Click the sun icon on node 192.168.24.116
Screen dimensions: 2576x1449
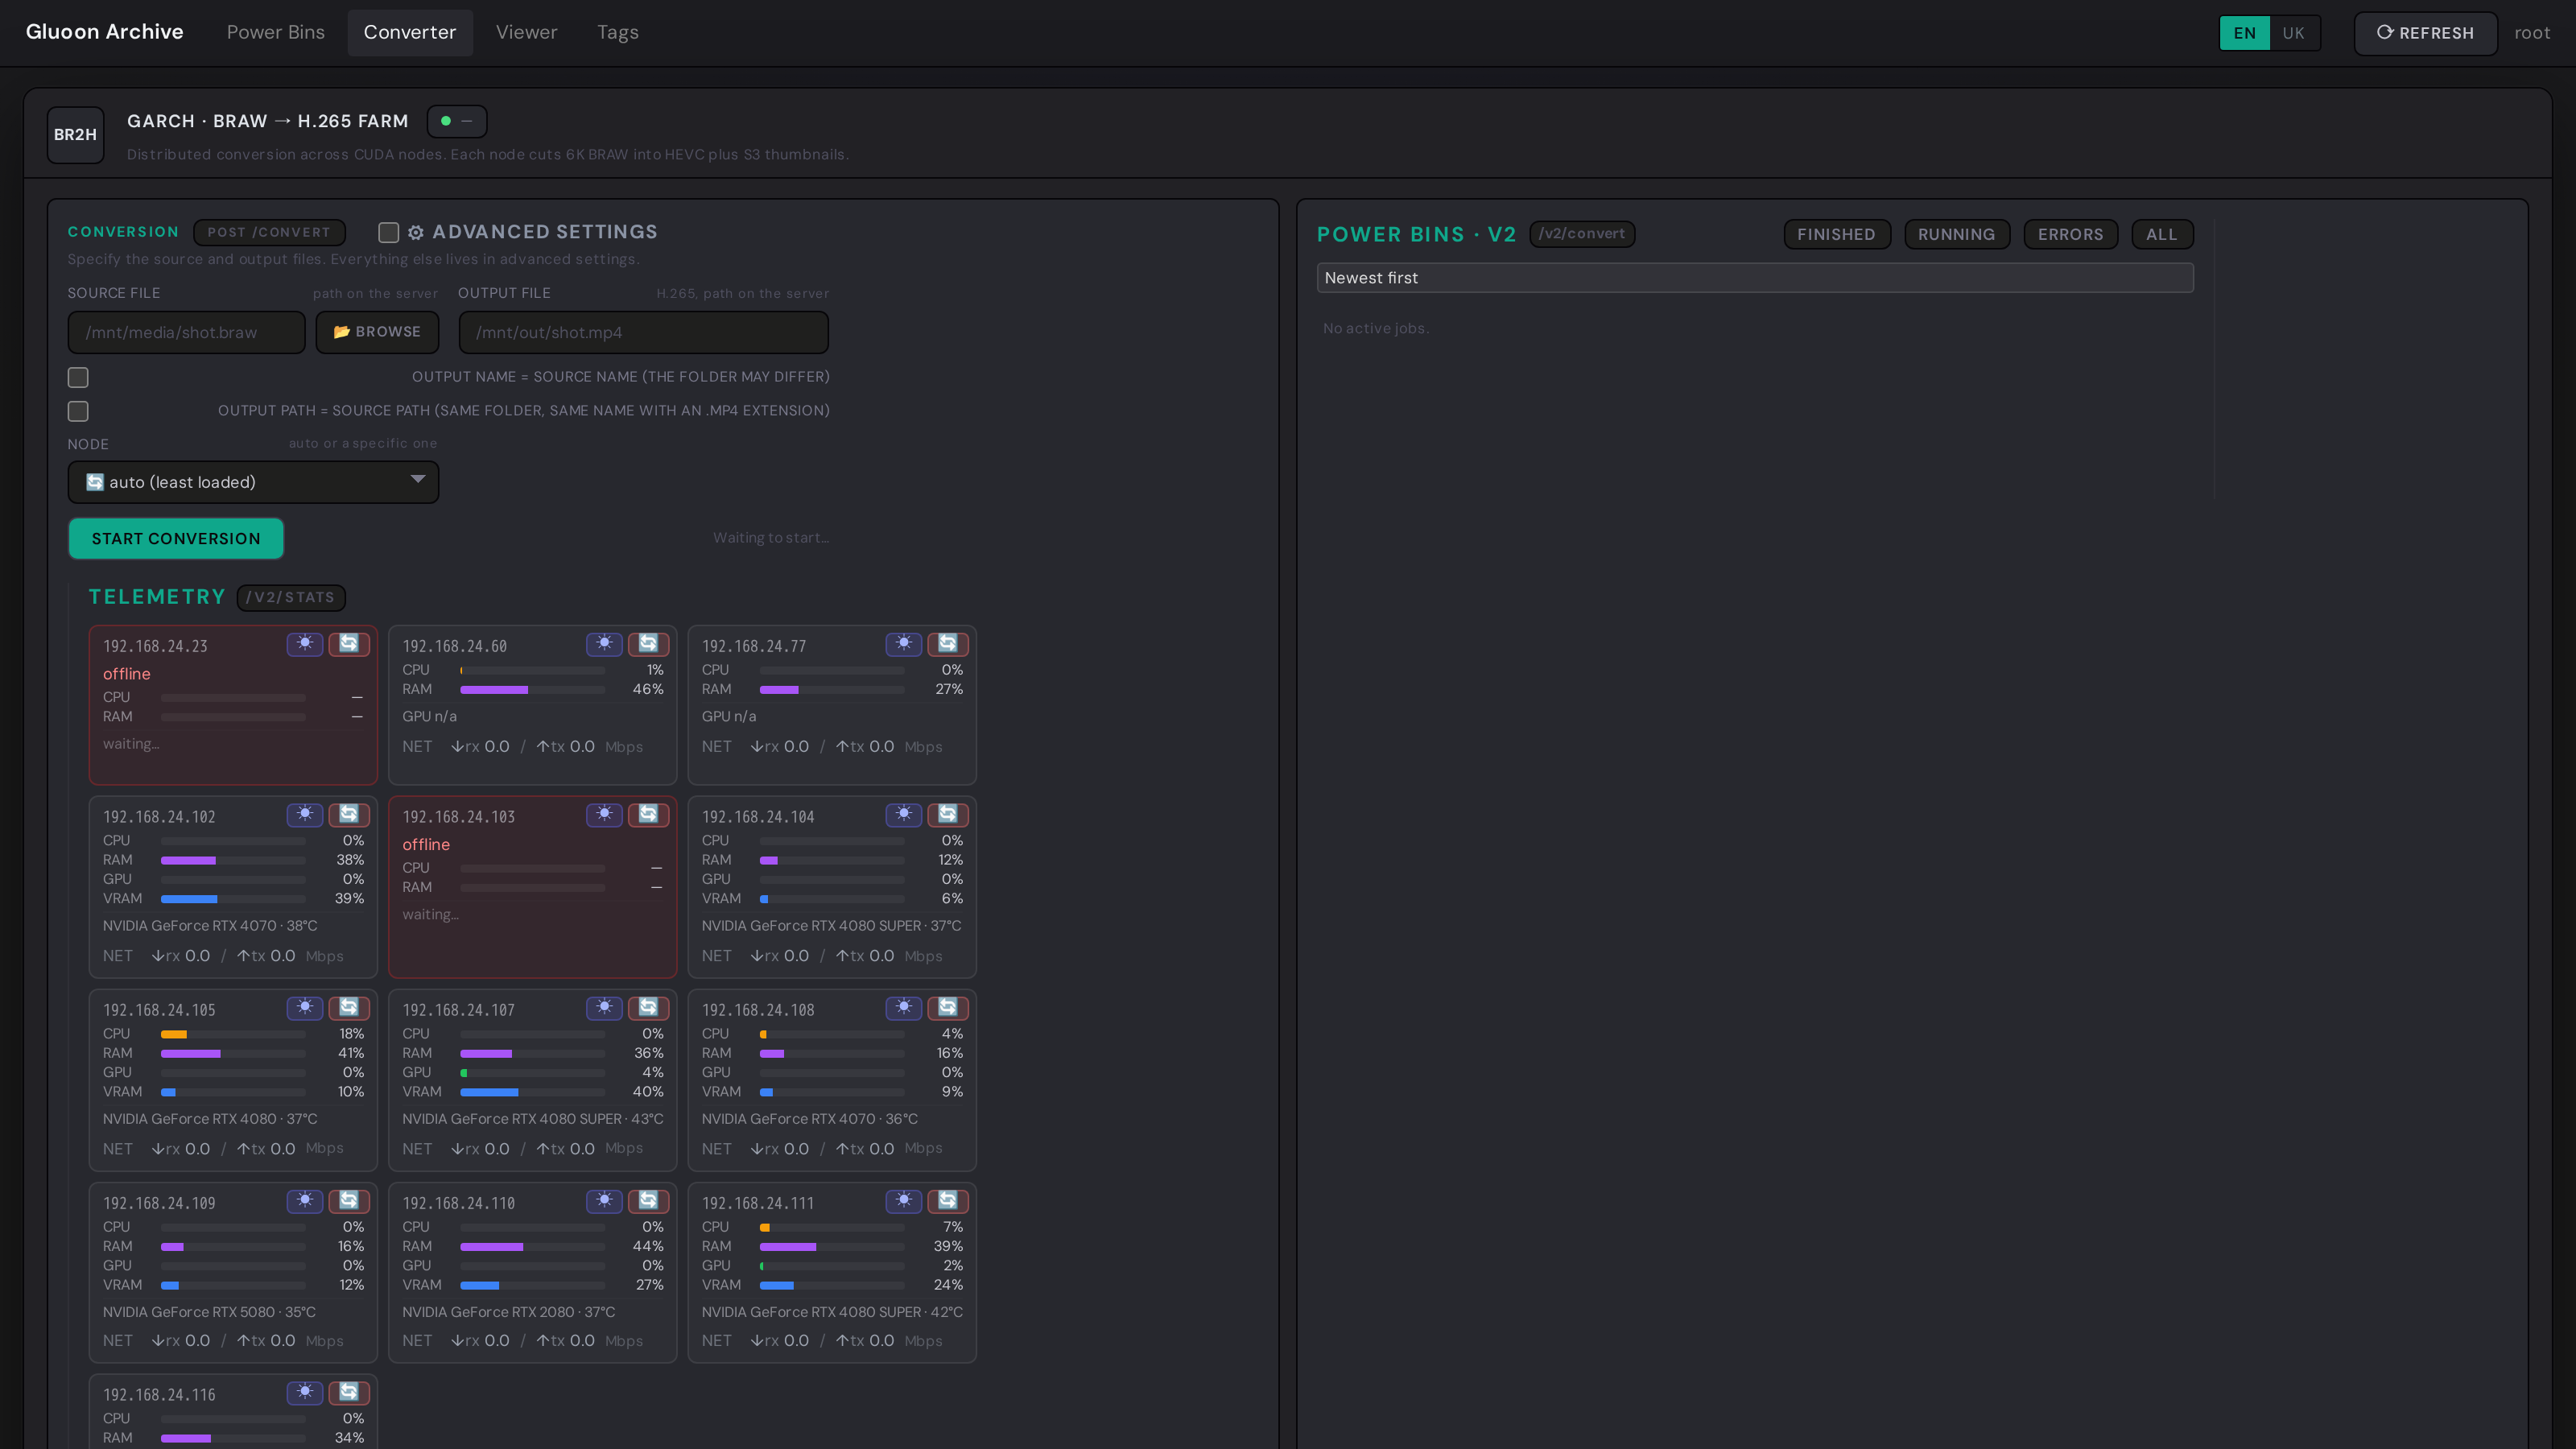click(305, 1393)
